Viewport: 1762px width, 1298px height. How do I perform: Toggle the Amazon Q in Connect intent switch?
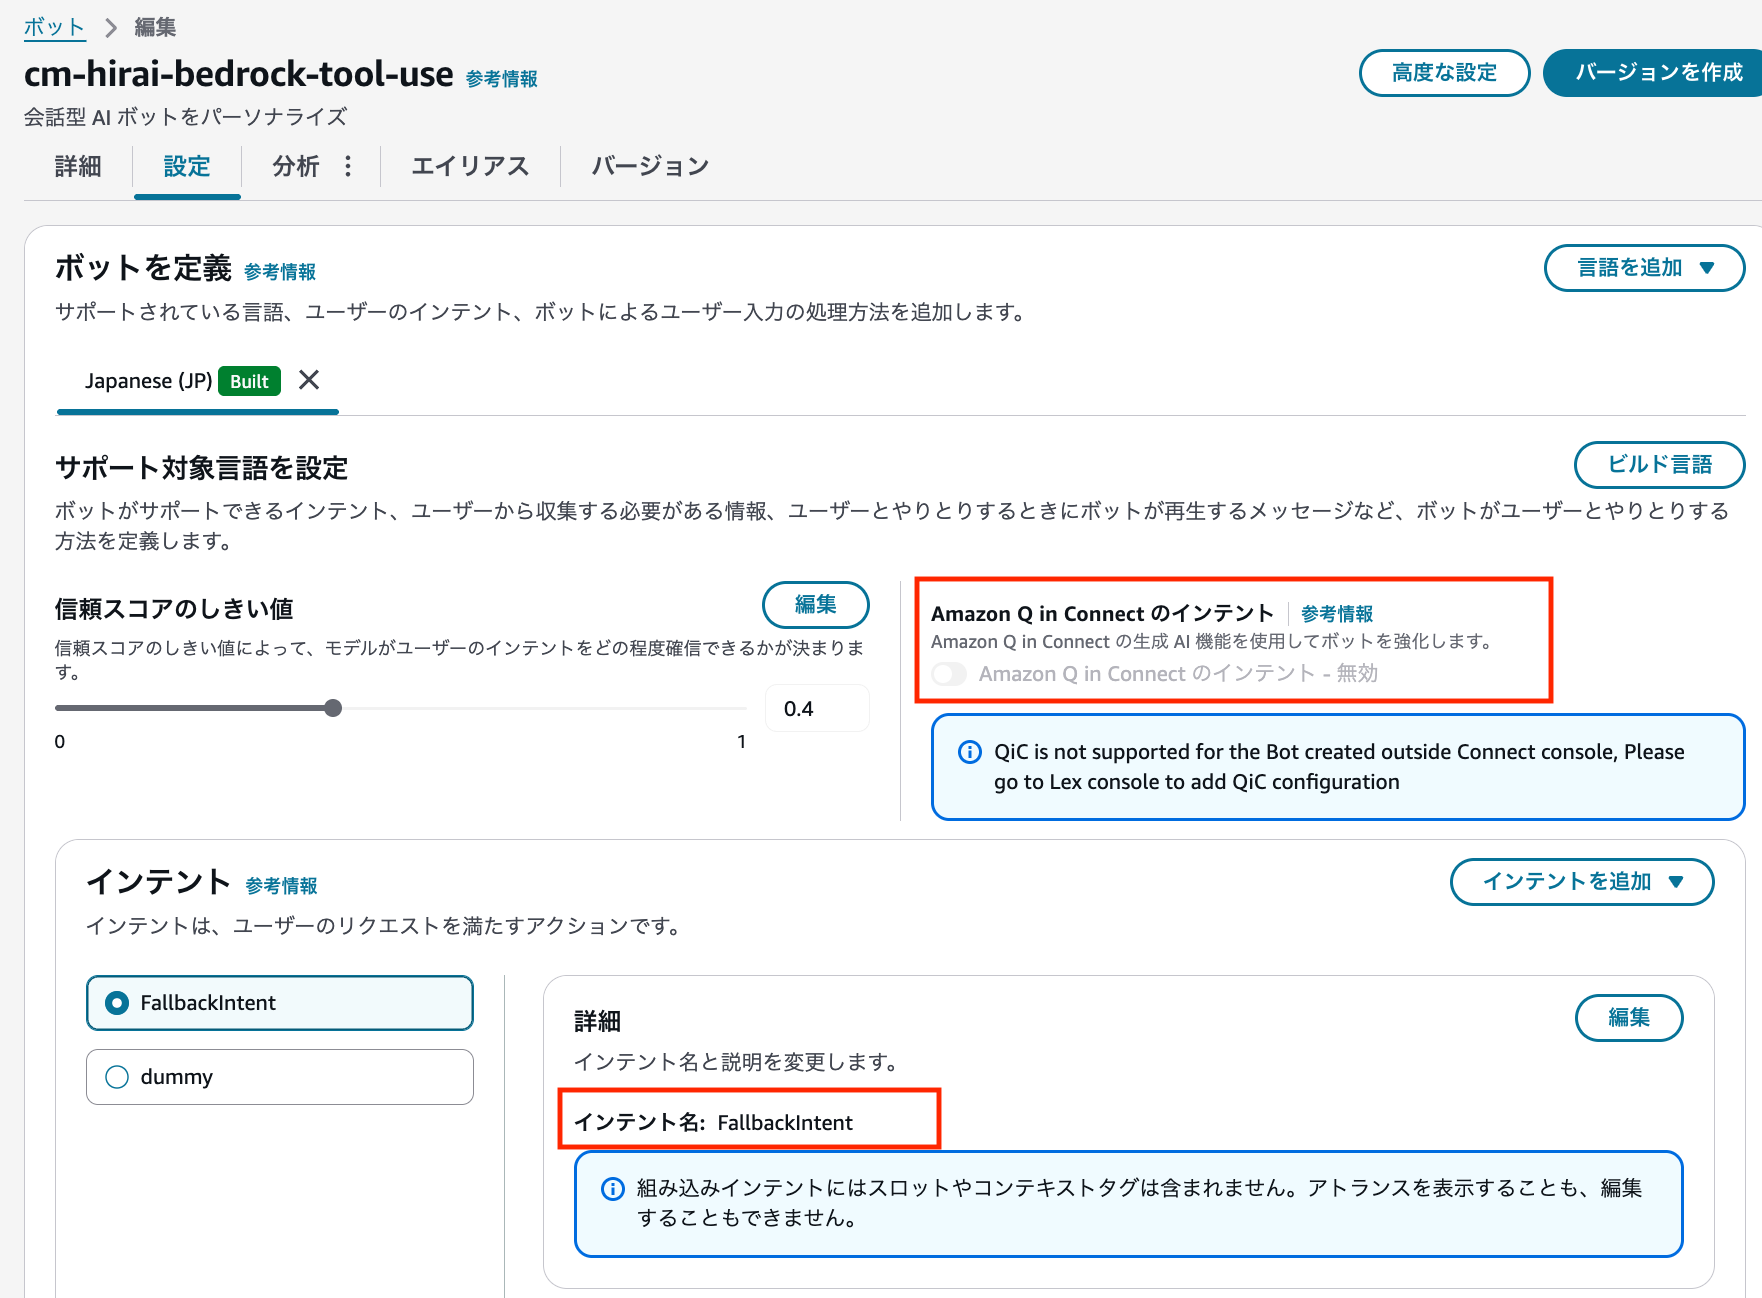(949, 674)
